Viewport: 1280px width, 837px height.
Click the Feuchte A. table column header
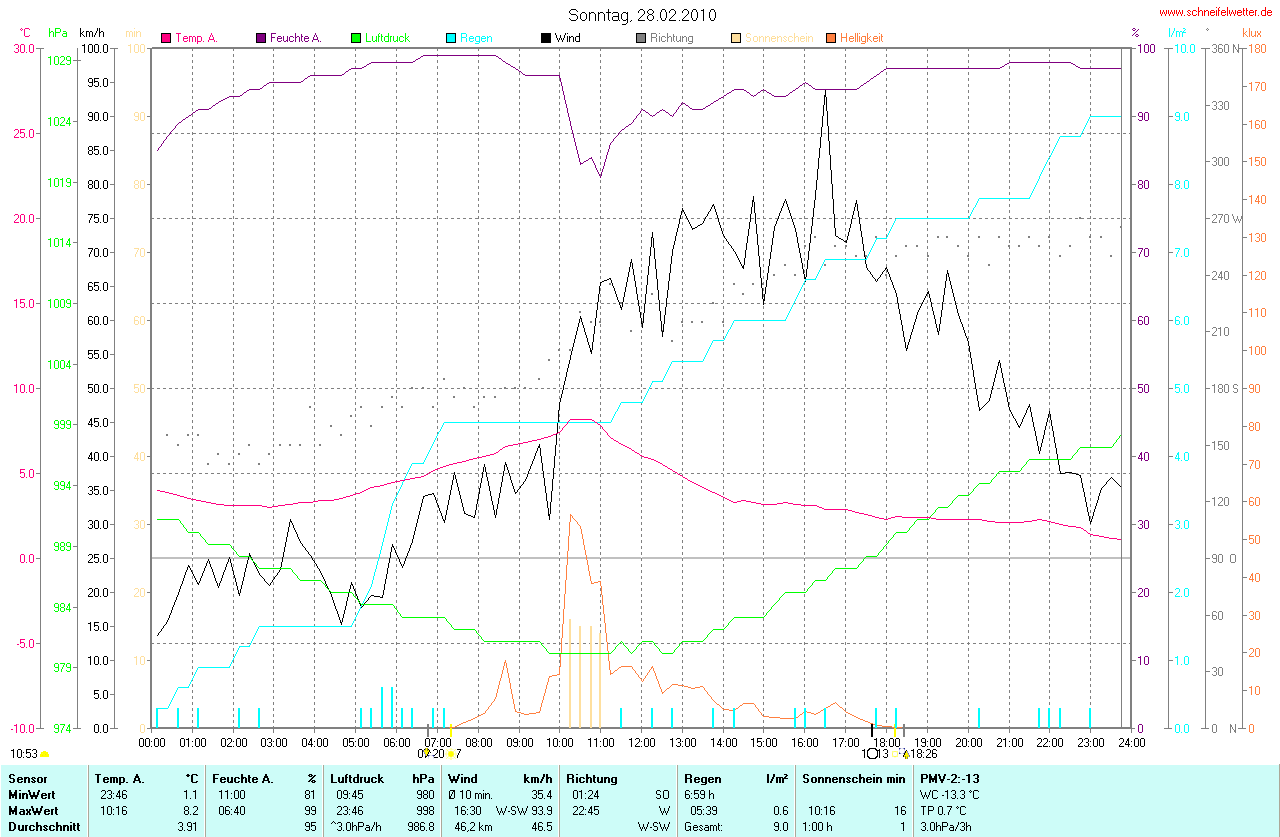242,778
